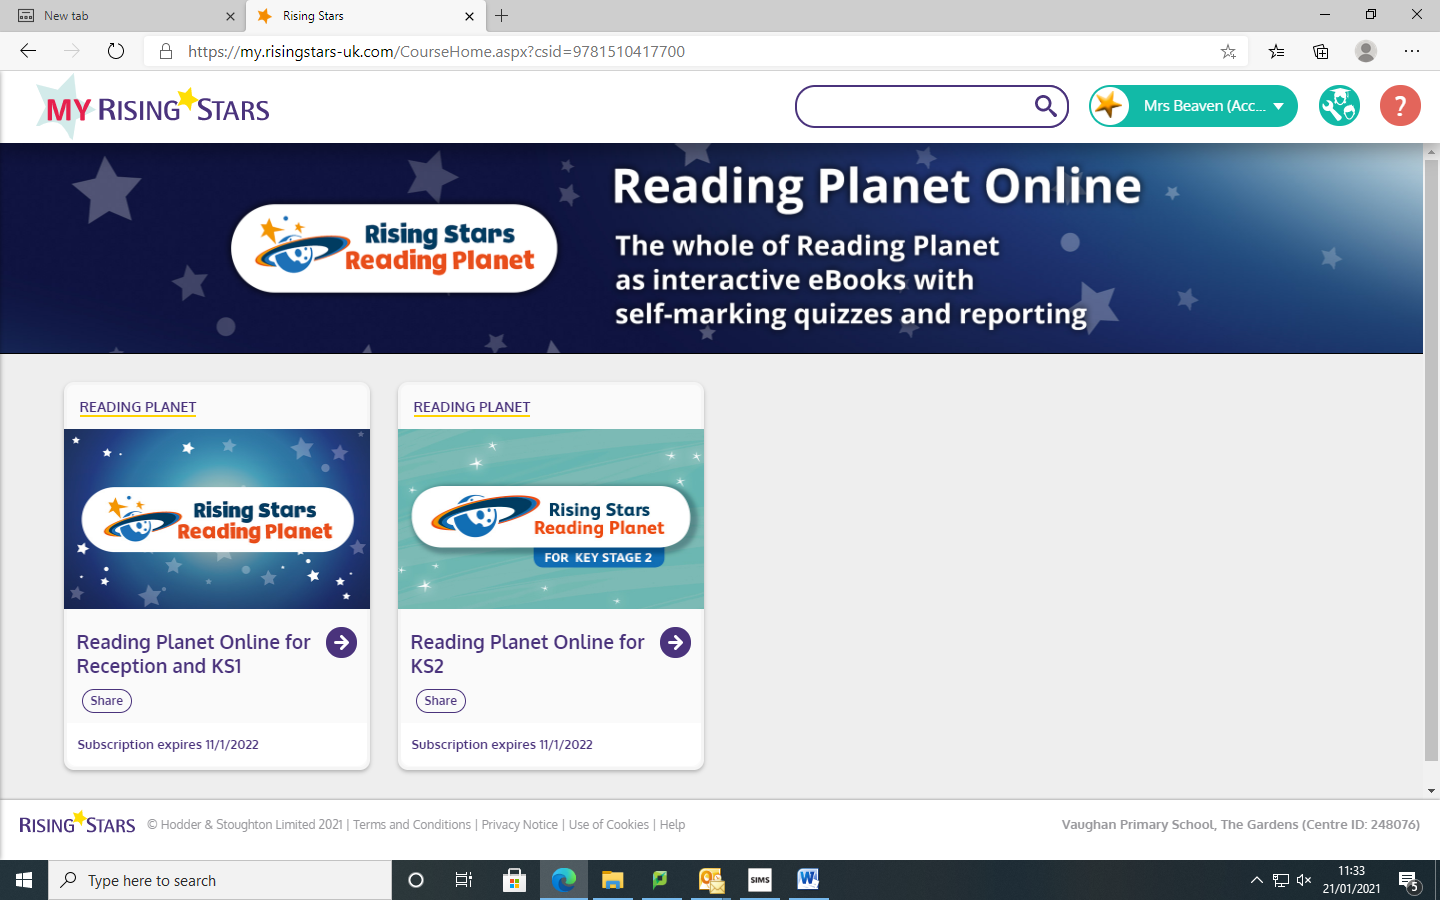Open browser Settings and more menu
1440x900 pixels.
pos(1412,51)
